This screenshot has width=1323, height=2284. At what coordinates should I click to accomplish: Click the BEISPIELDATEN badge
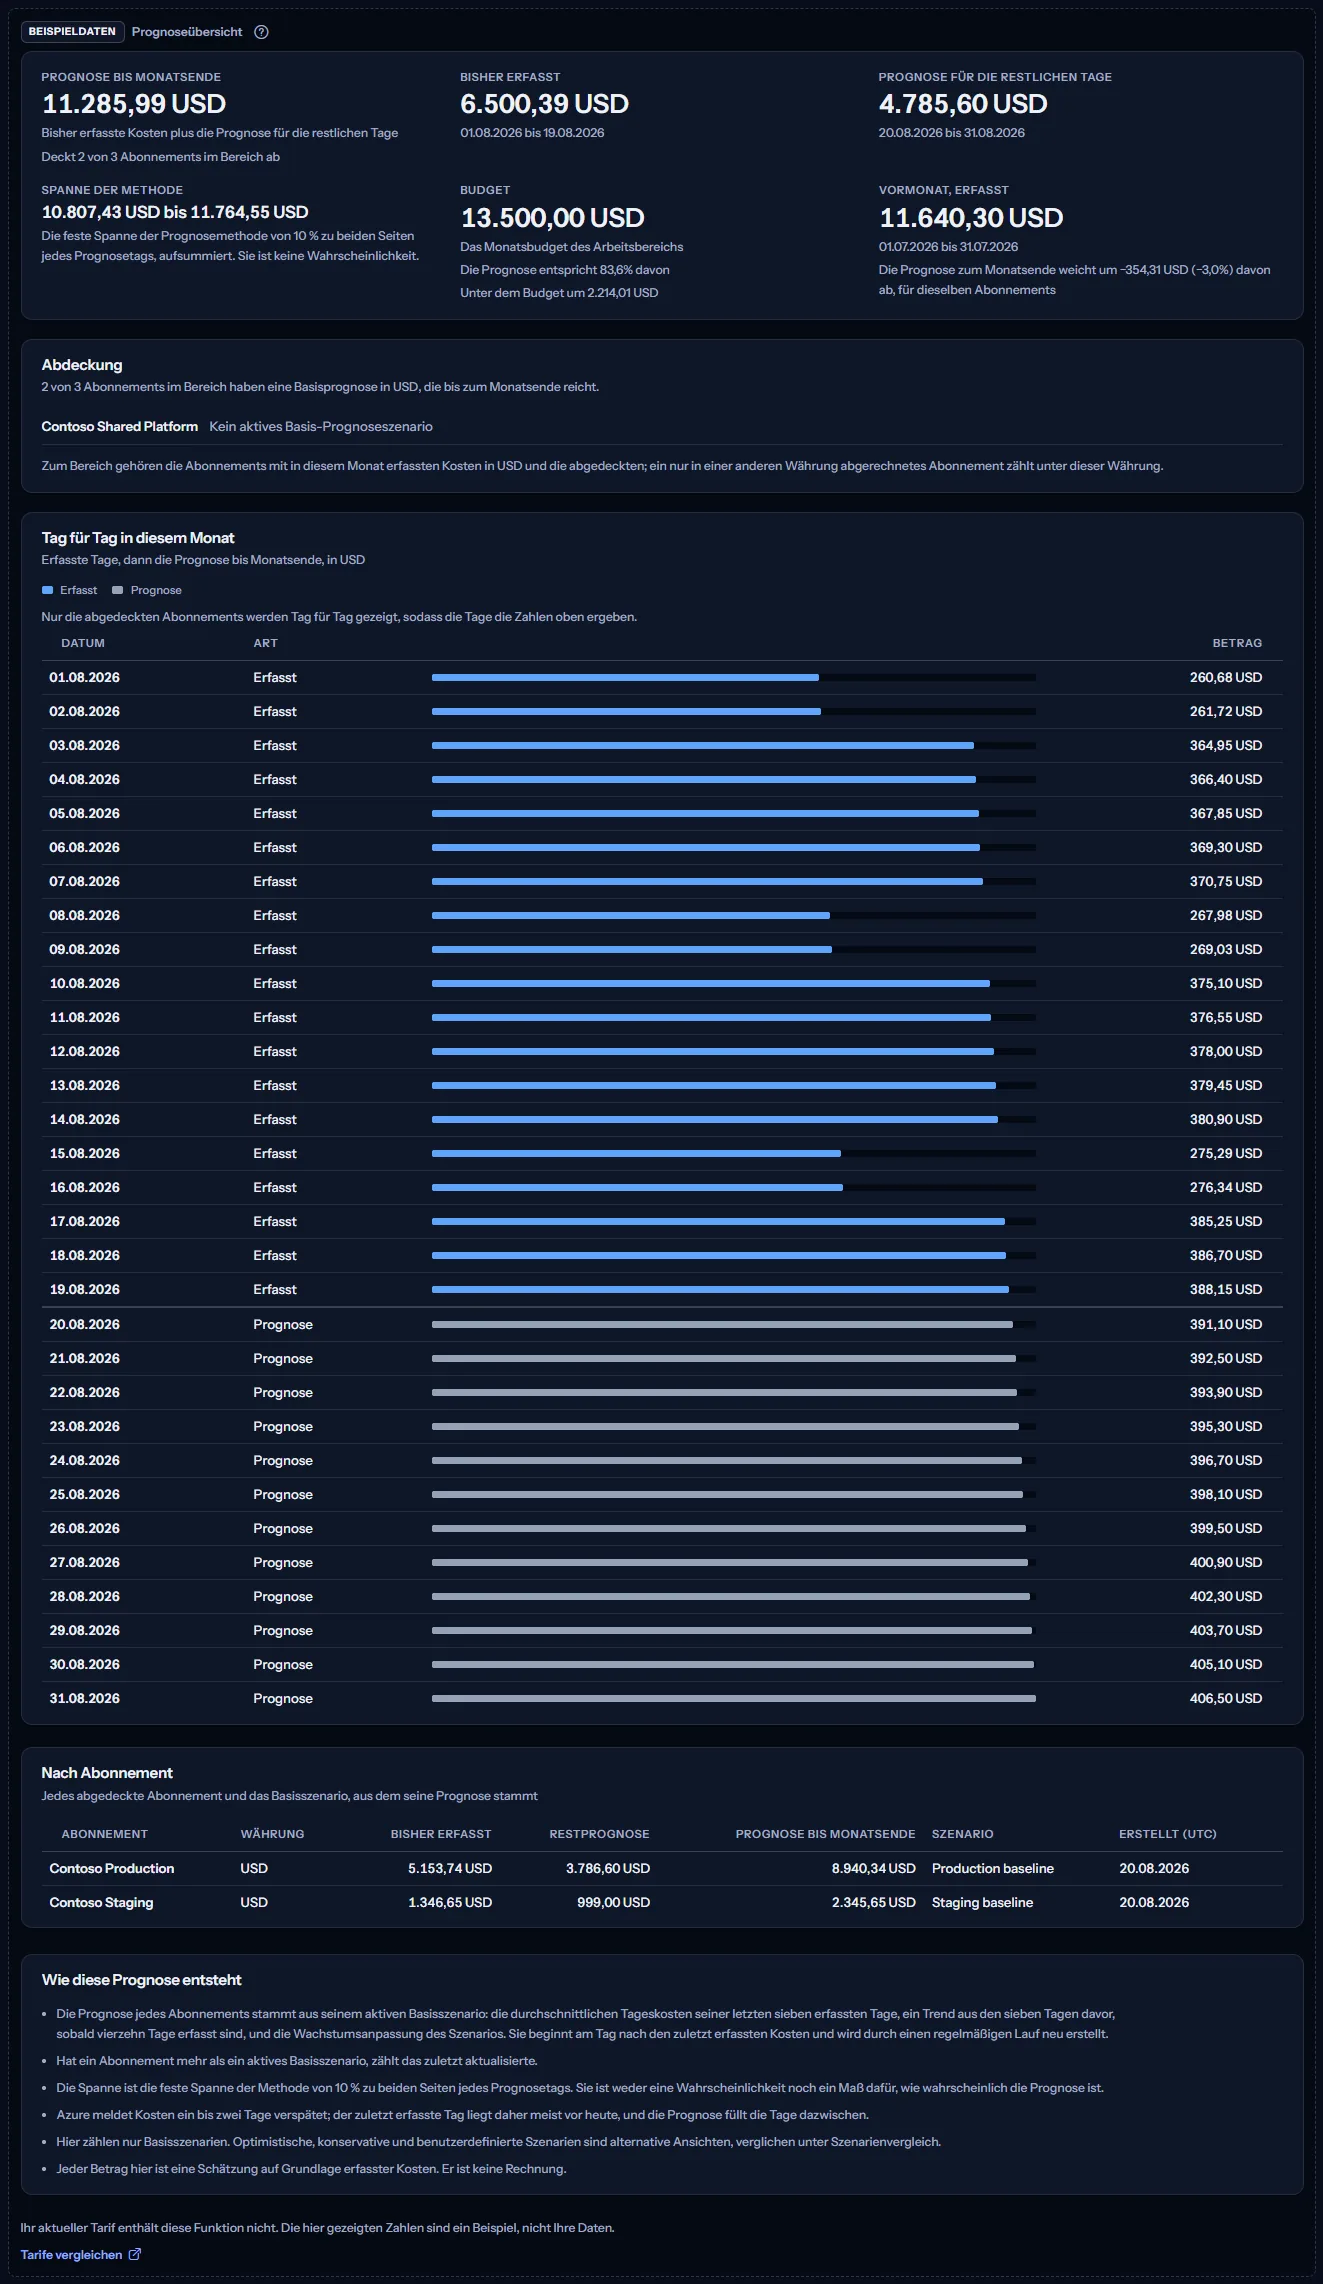coord(72,32)
